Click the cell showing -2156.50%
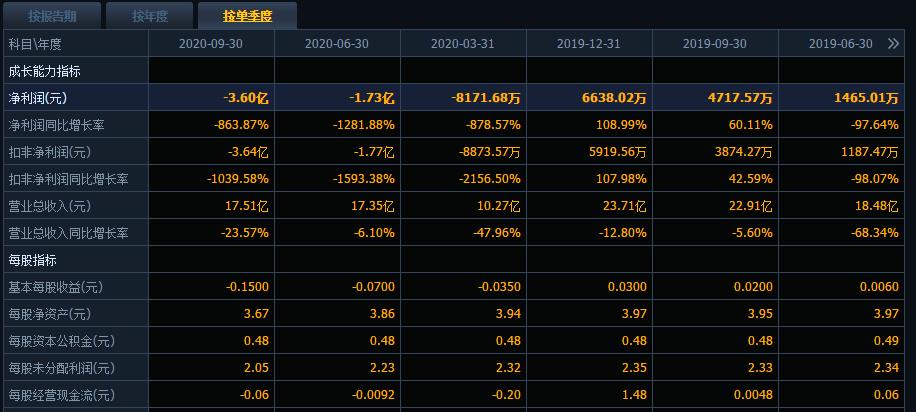 (490, 179)
